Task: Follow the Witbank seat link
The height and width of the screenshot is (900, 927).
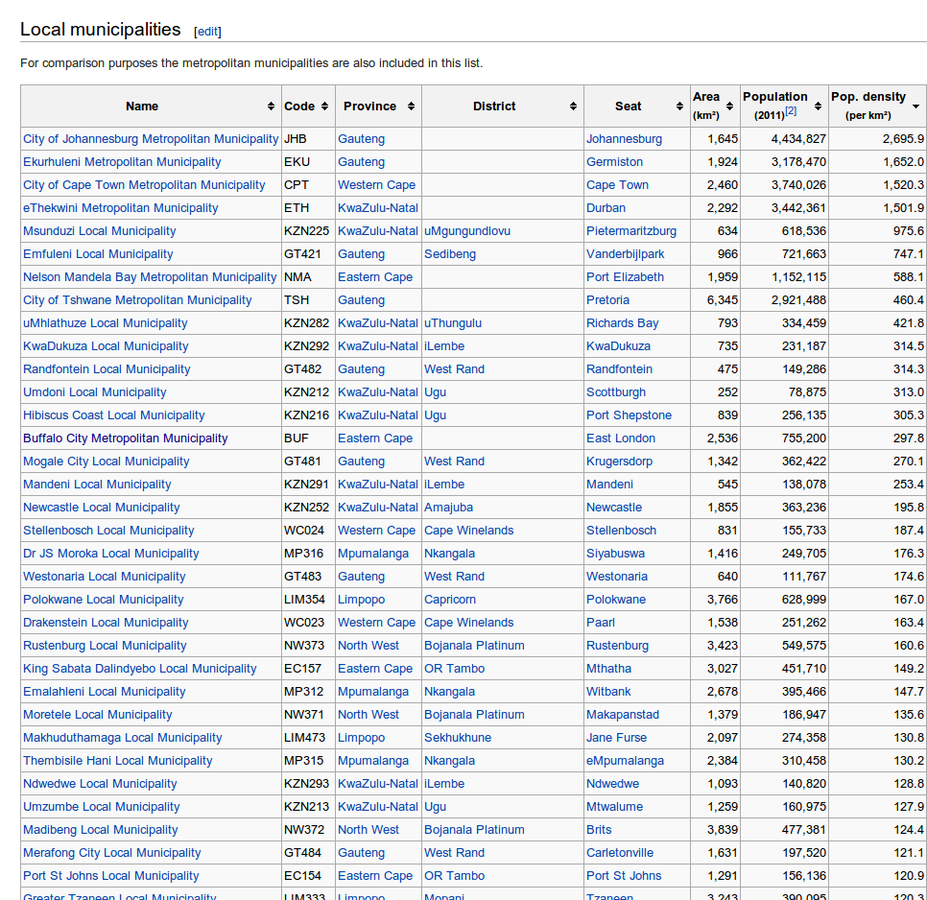Action: 608,692
